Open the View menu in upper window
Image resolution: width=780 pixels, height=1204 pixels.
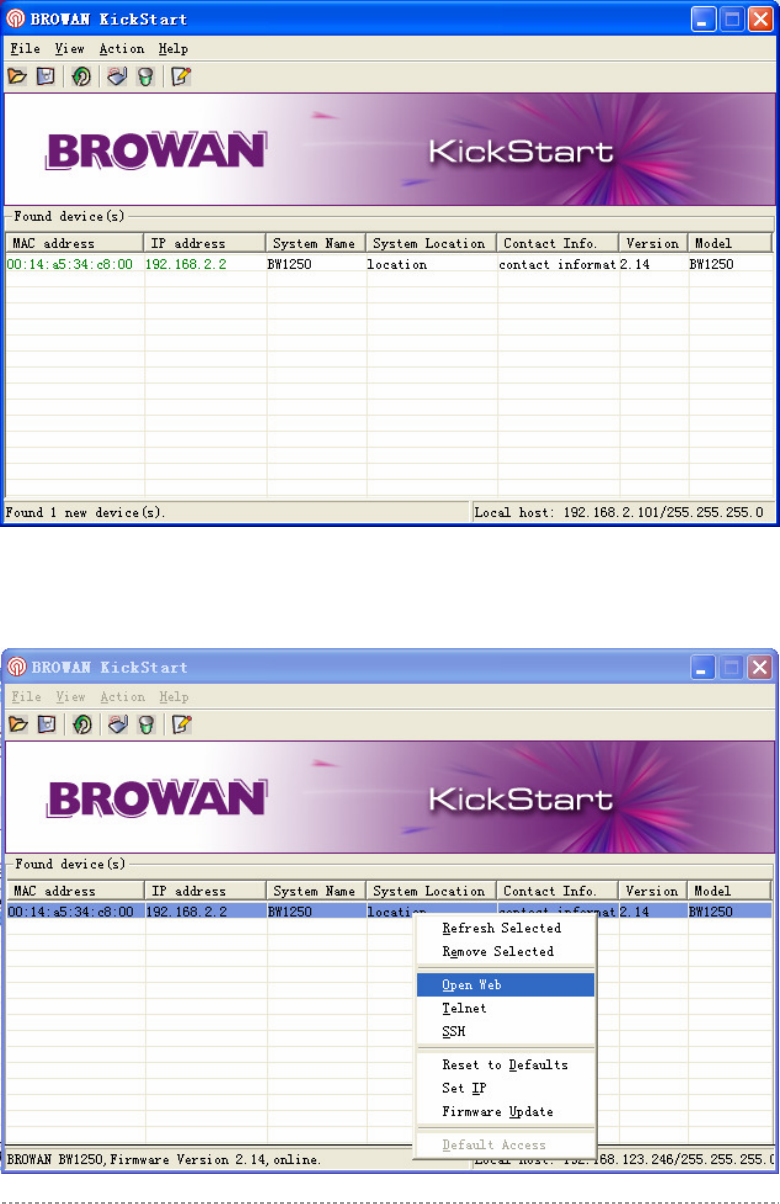point(69,48)
